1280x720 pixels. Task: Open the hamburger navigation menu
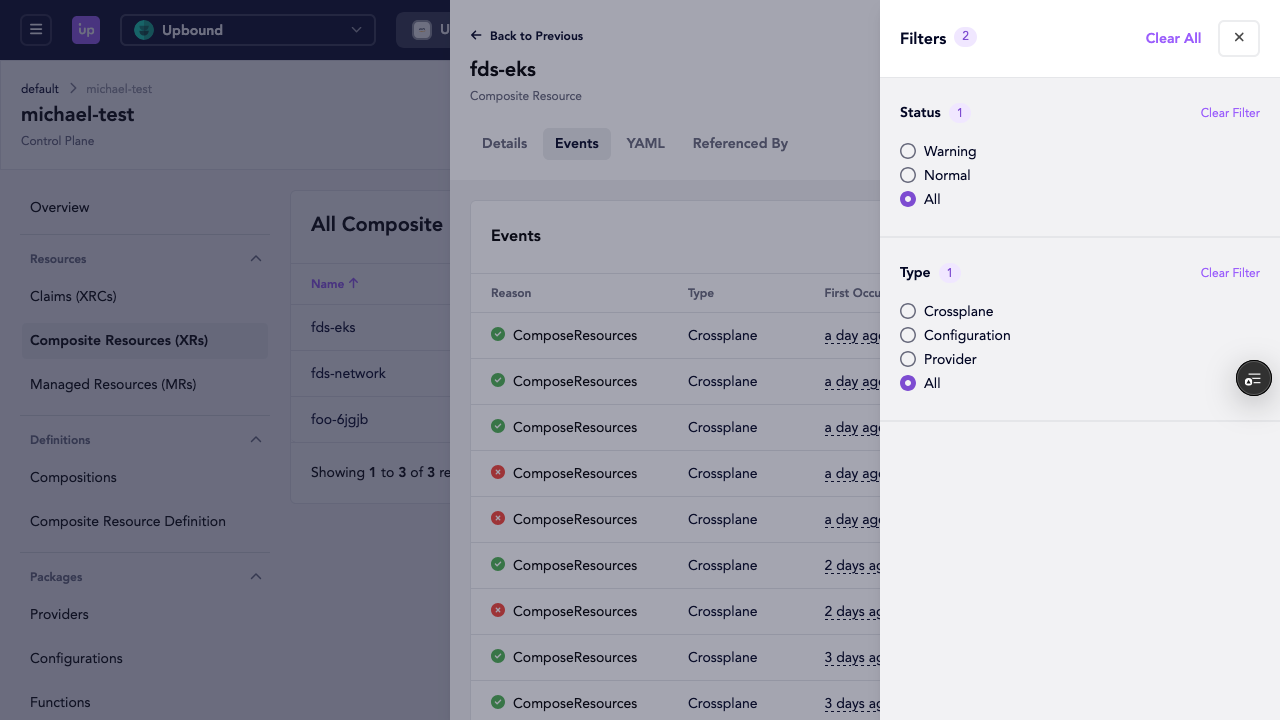click(x=36, y=30)
